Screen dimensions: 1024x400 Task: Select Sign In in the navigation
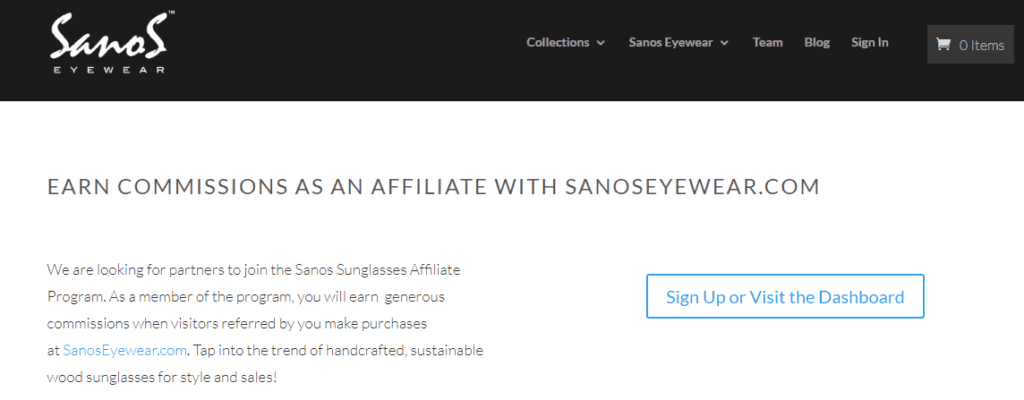869,42
